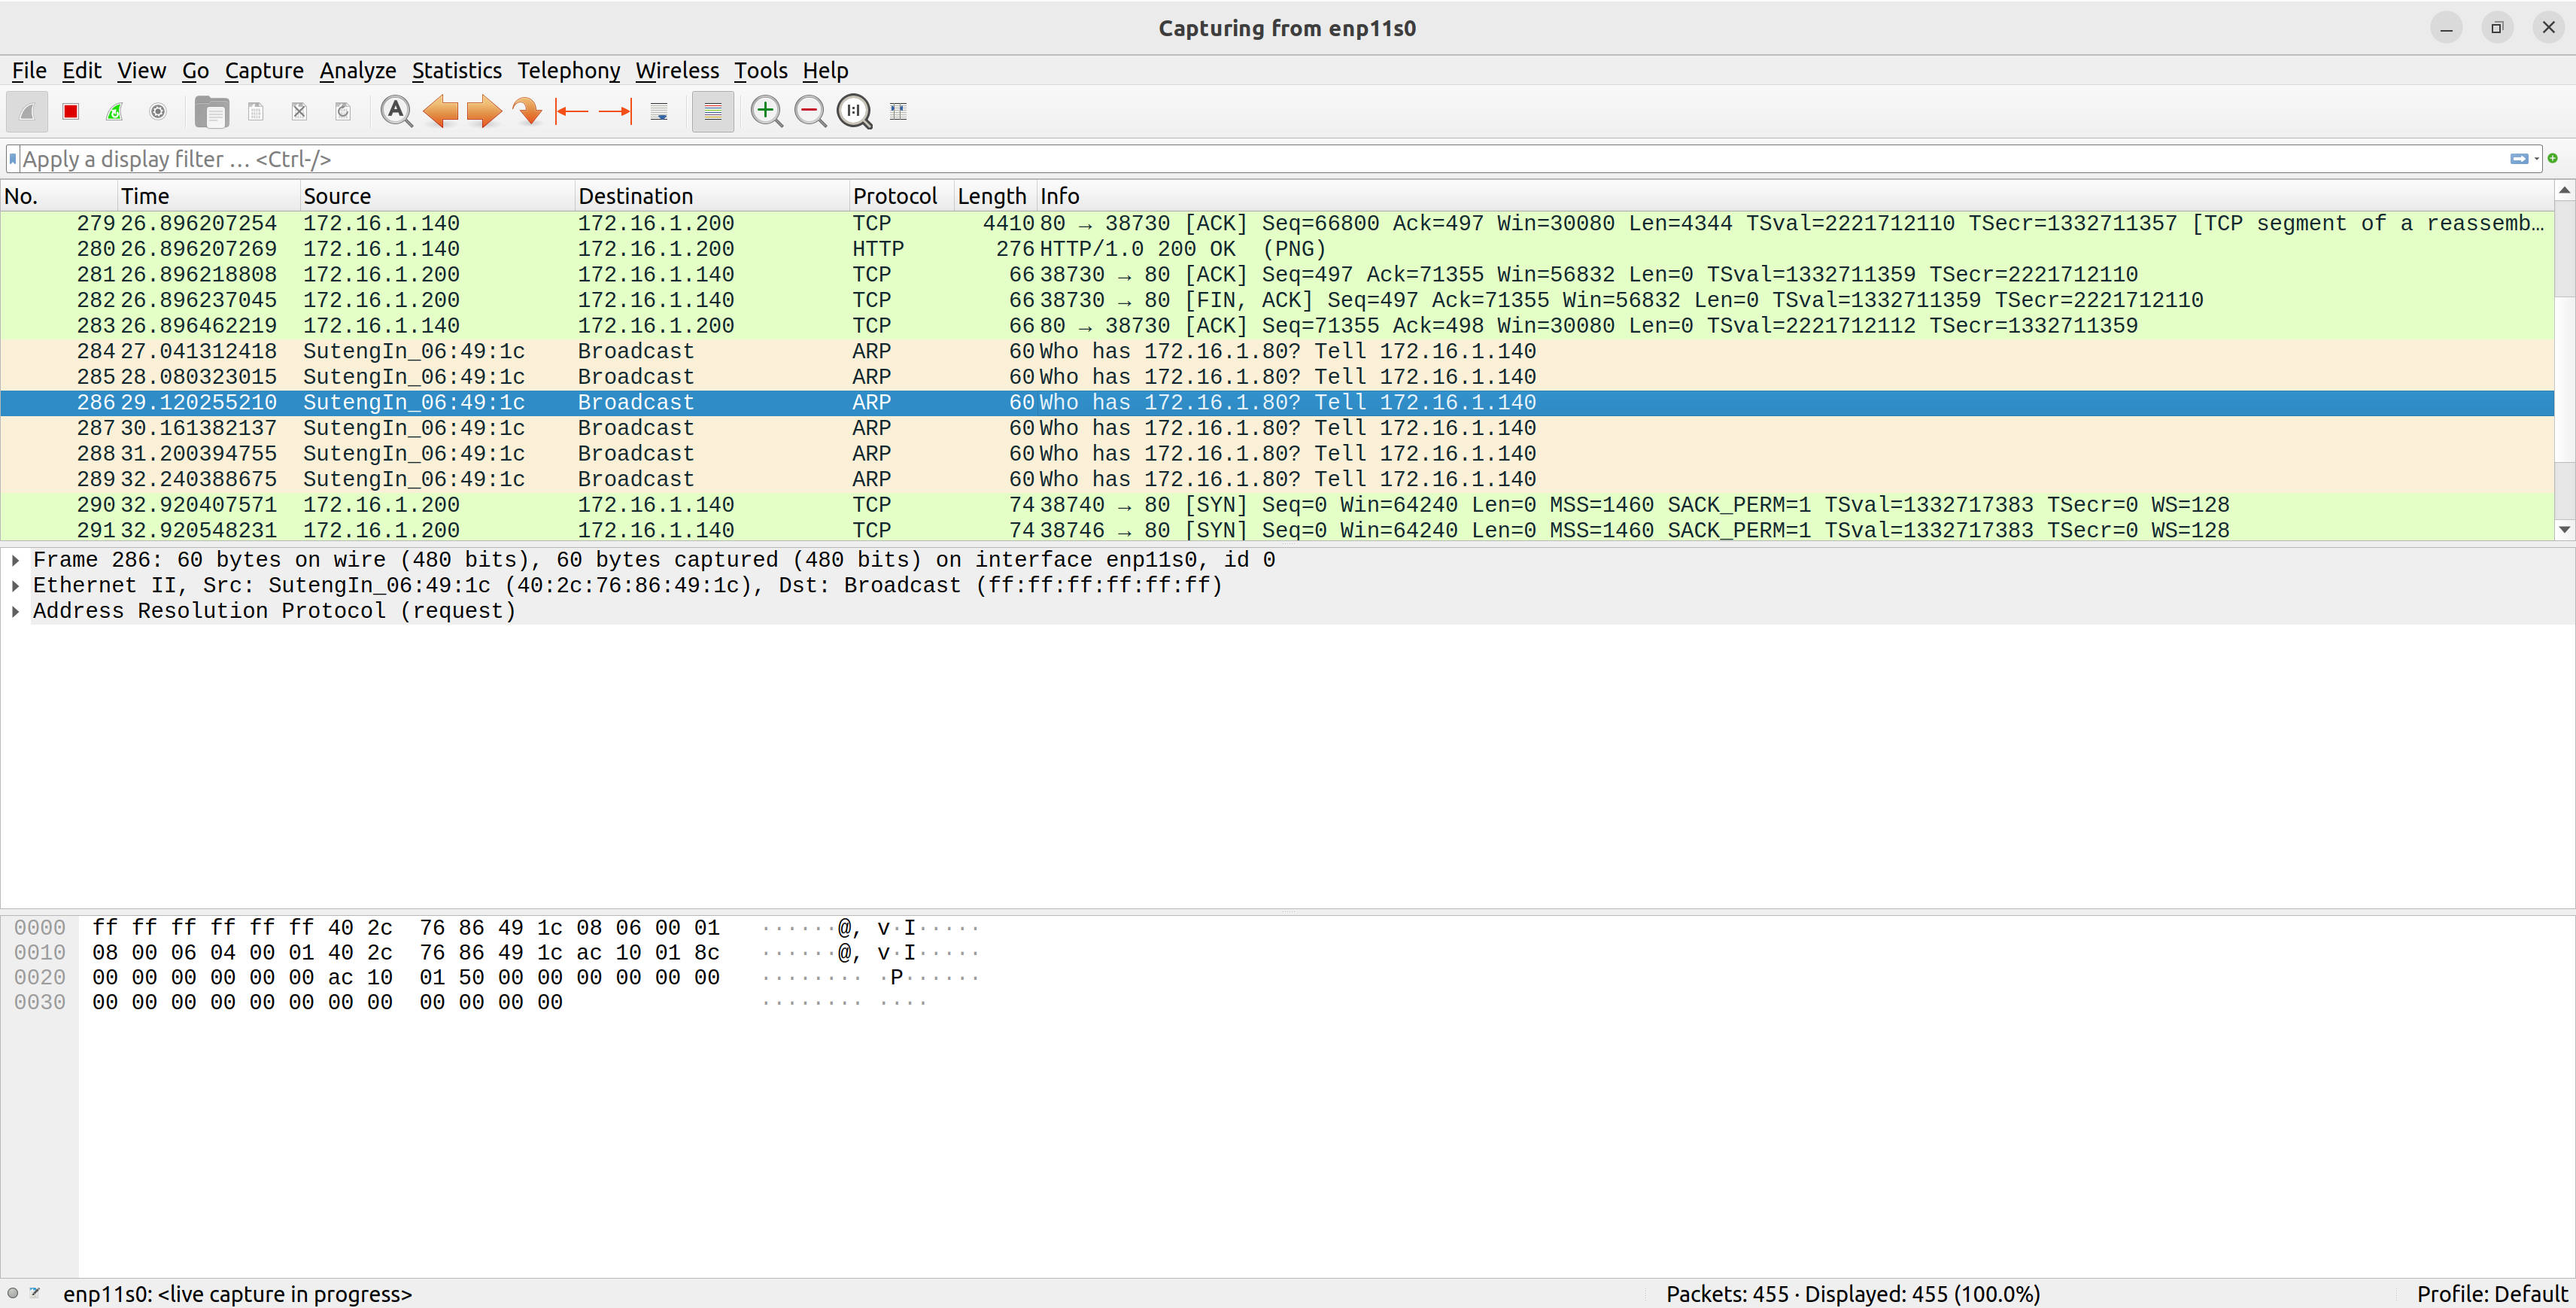Screen dimensions: 2576x1308
Task: Expand Address Resolution Protocol section
Action: (16, 611)
